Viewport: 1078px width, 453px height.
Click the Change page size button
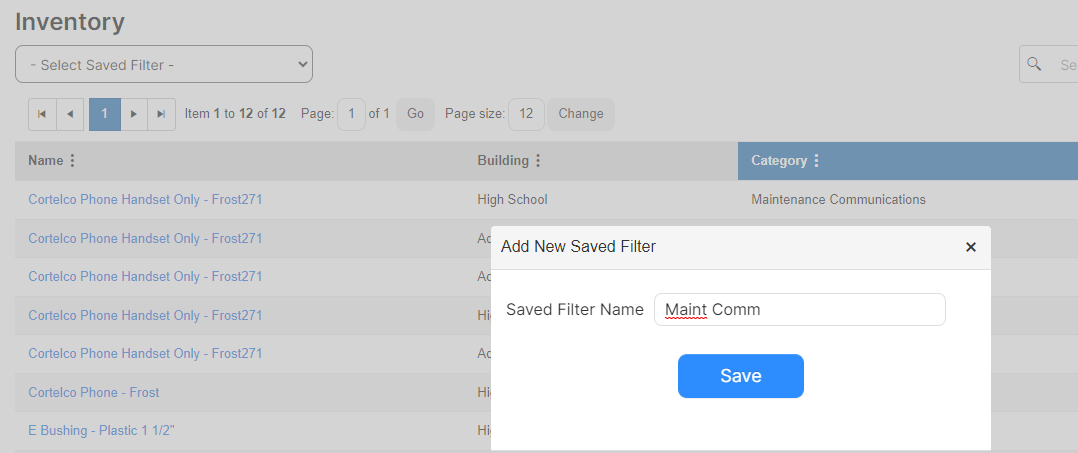pyautogui.click(x=581, y=114)
